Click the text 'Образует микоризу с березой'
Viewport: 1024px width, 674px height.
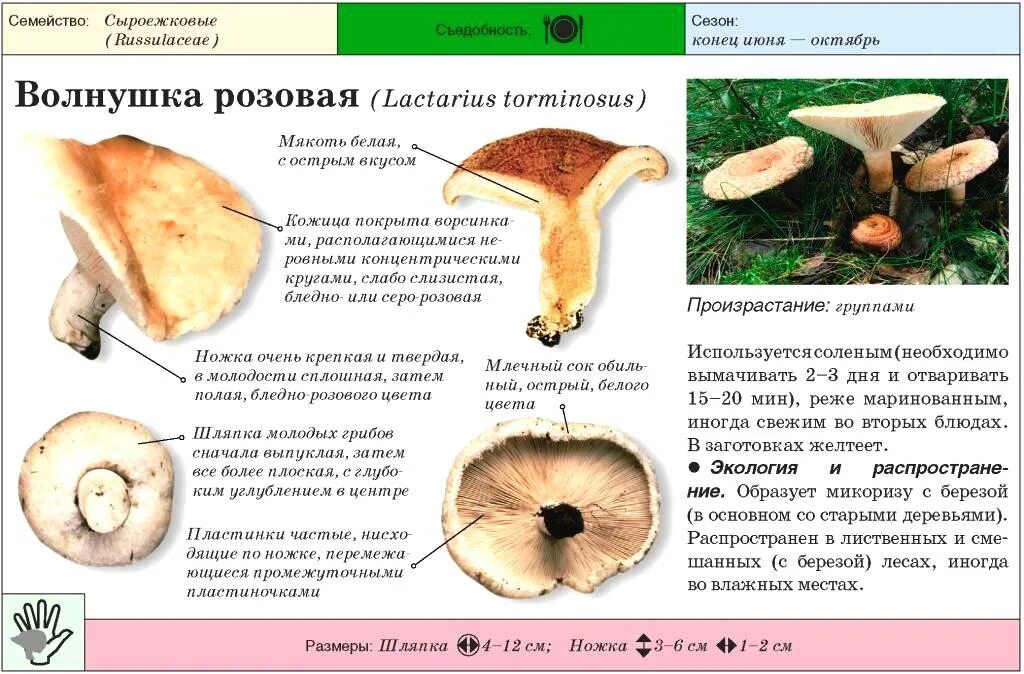[872, 492]
